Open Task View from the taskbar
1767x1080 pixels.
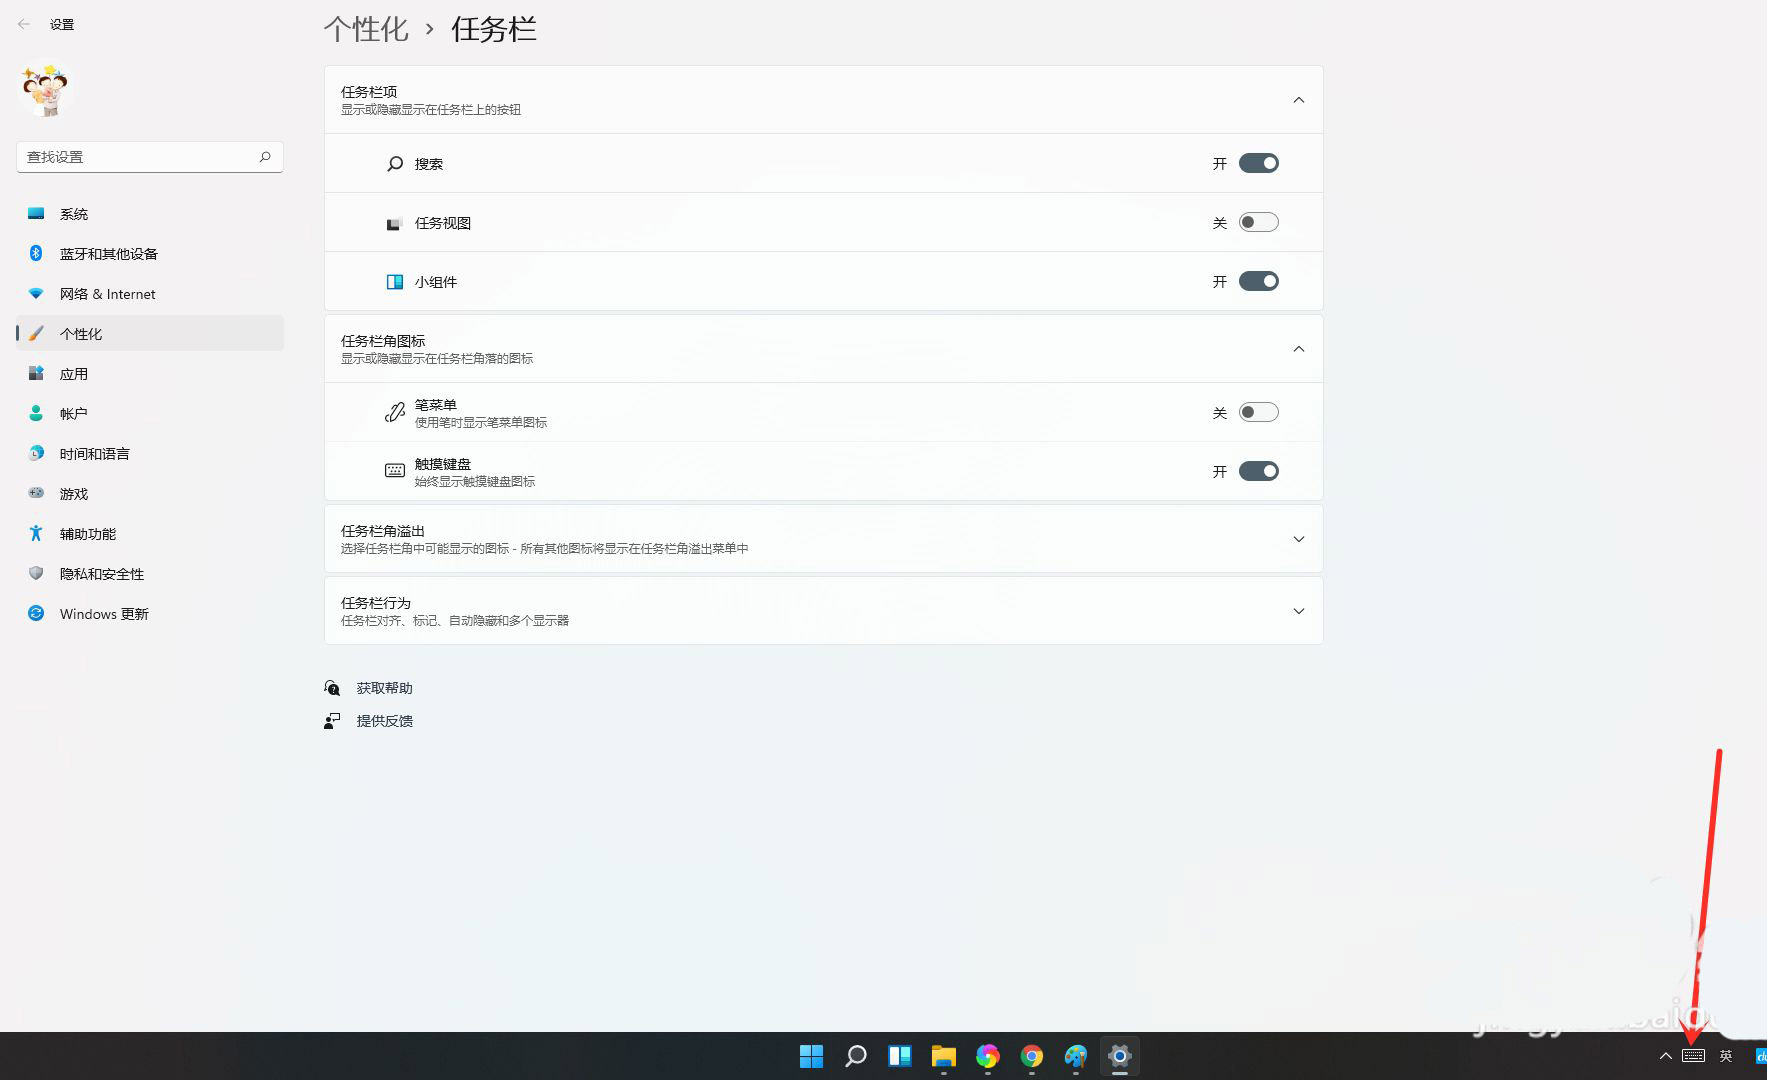(x=899, y=1056)
